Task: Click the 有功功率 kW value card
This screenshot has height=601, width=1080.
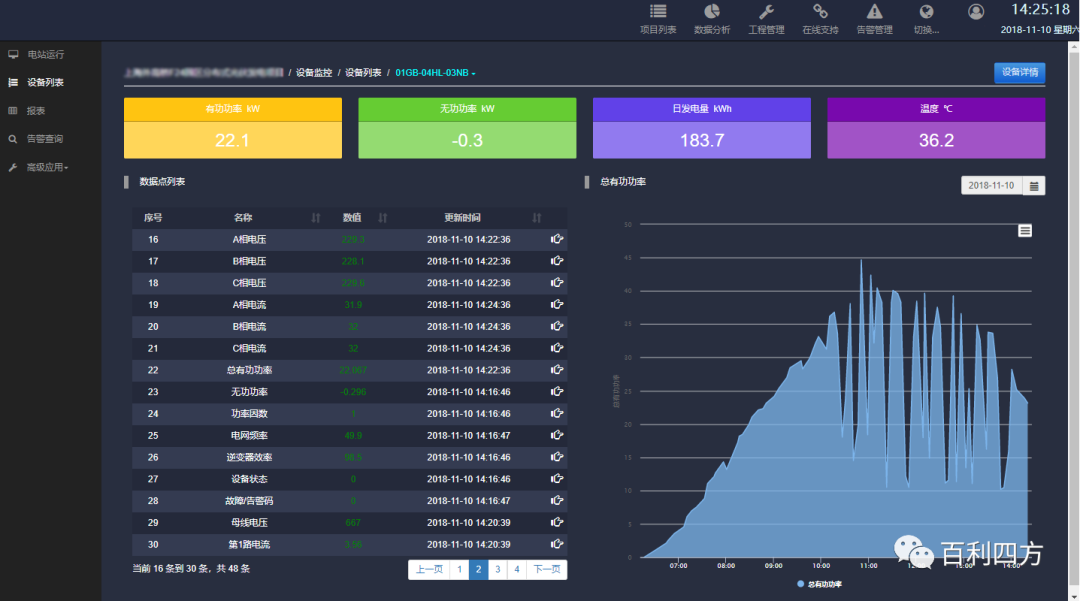Action: pos(233,128)
